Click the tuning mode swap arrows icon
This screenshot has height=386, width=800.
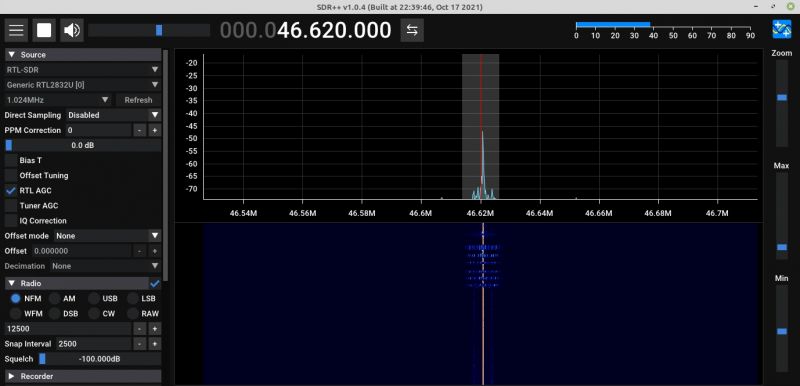tap(412, 31)
